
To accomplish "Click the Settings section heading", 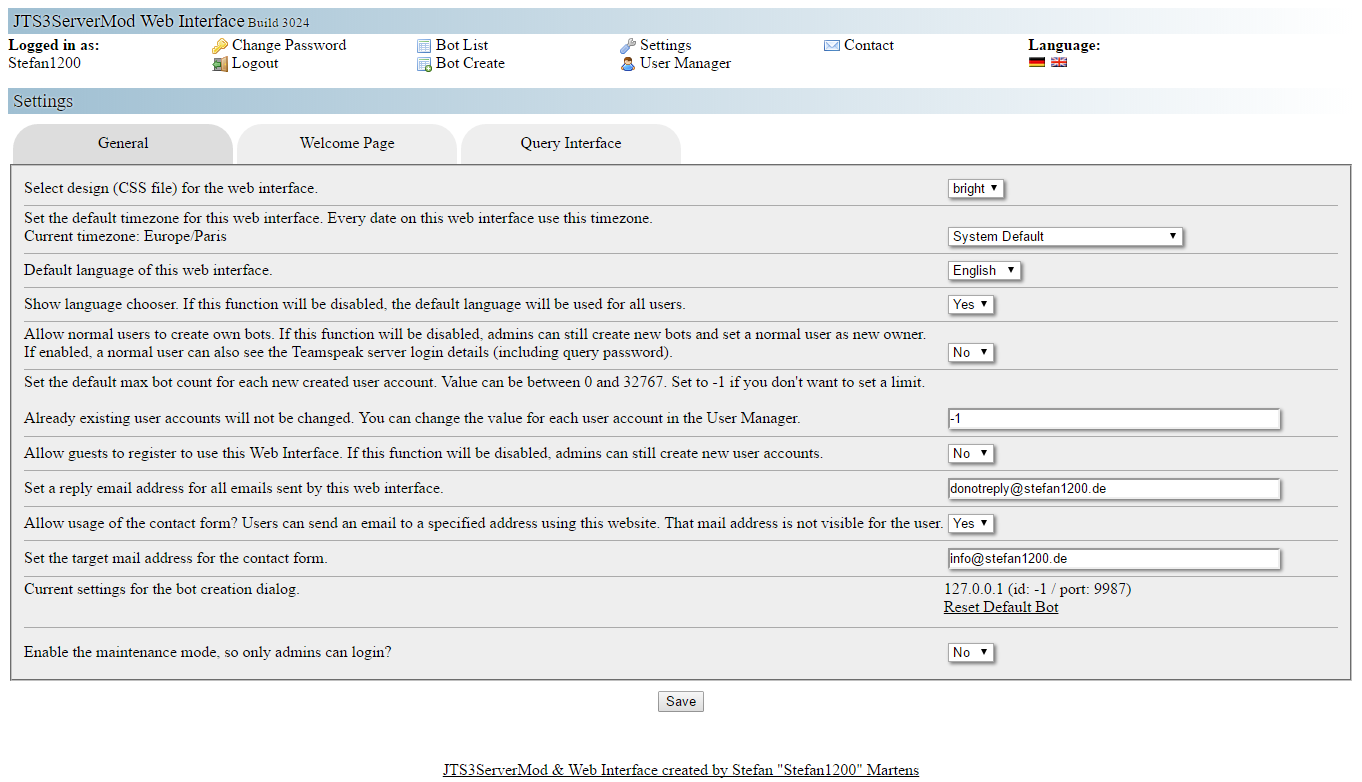I will 43,101.
